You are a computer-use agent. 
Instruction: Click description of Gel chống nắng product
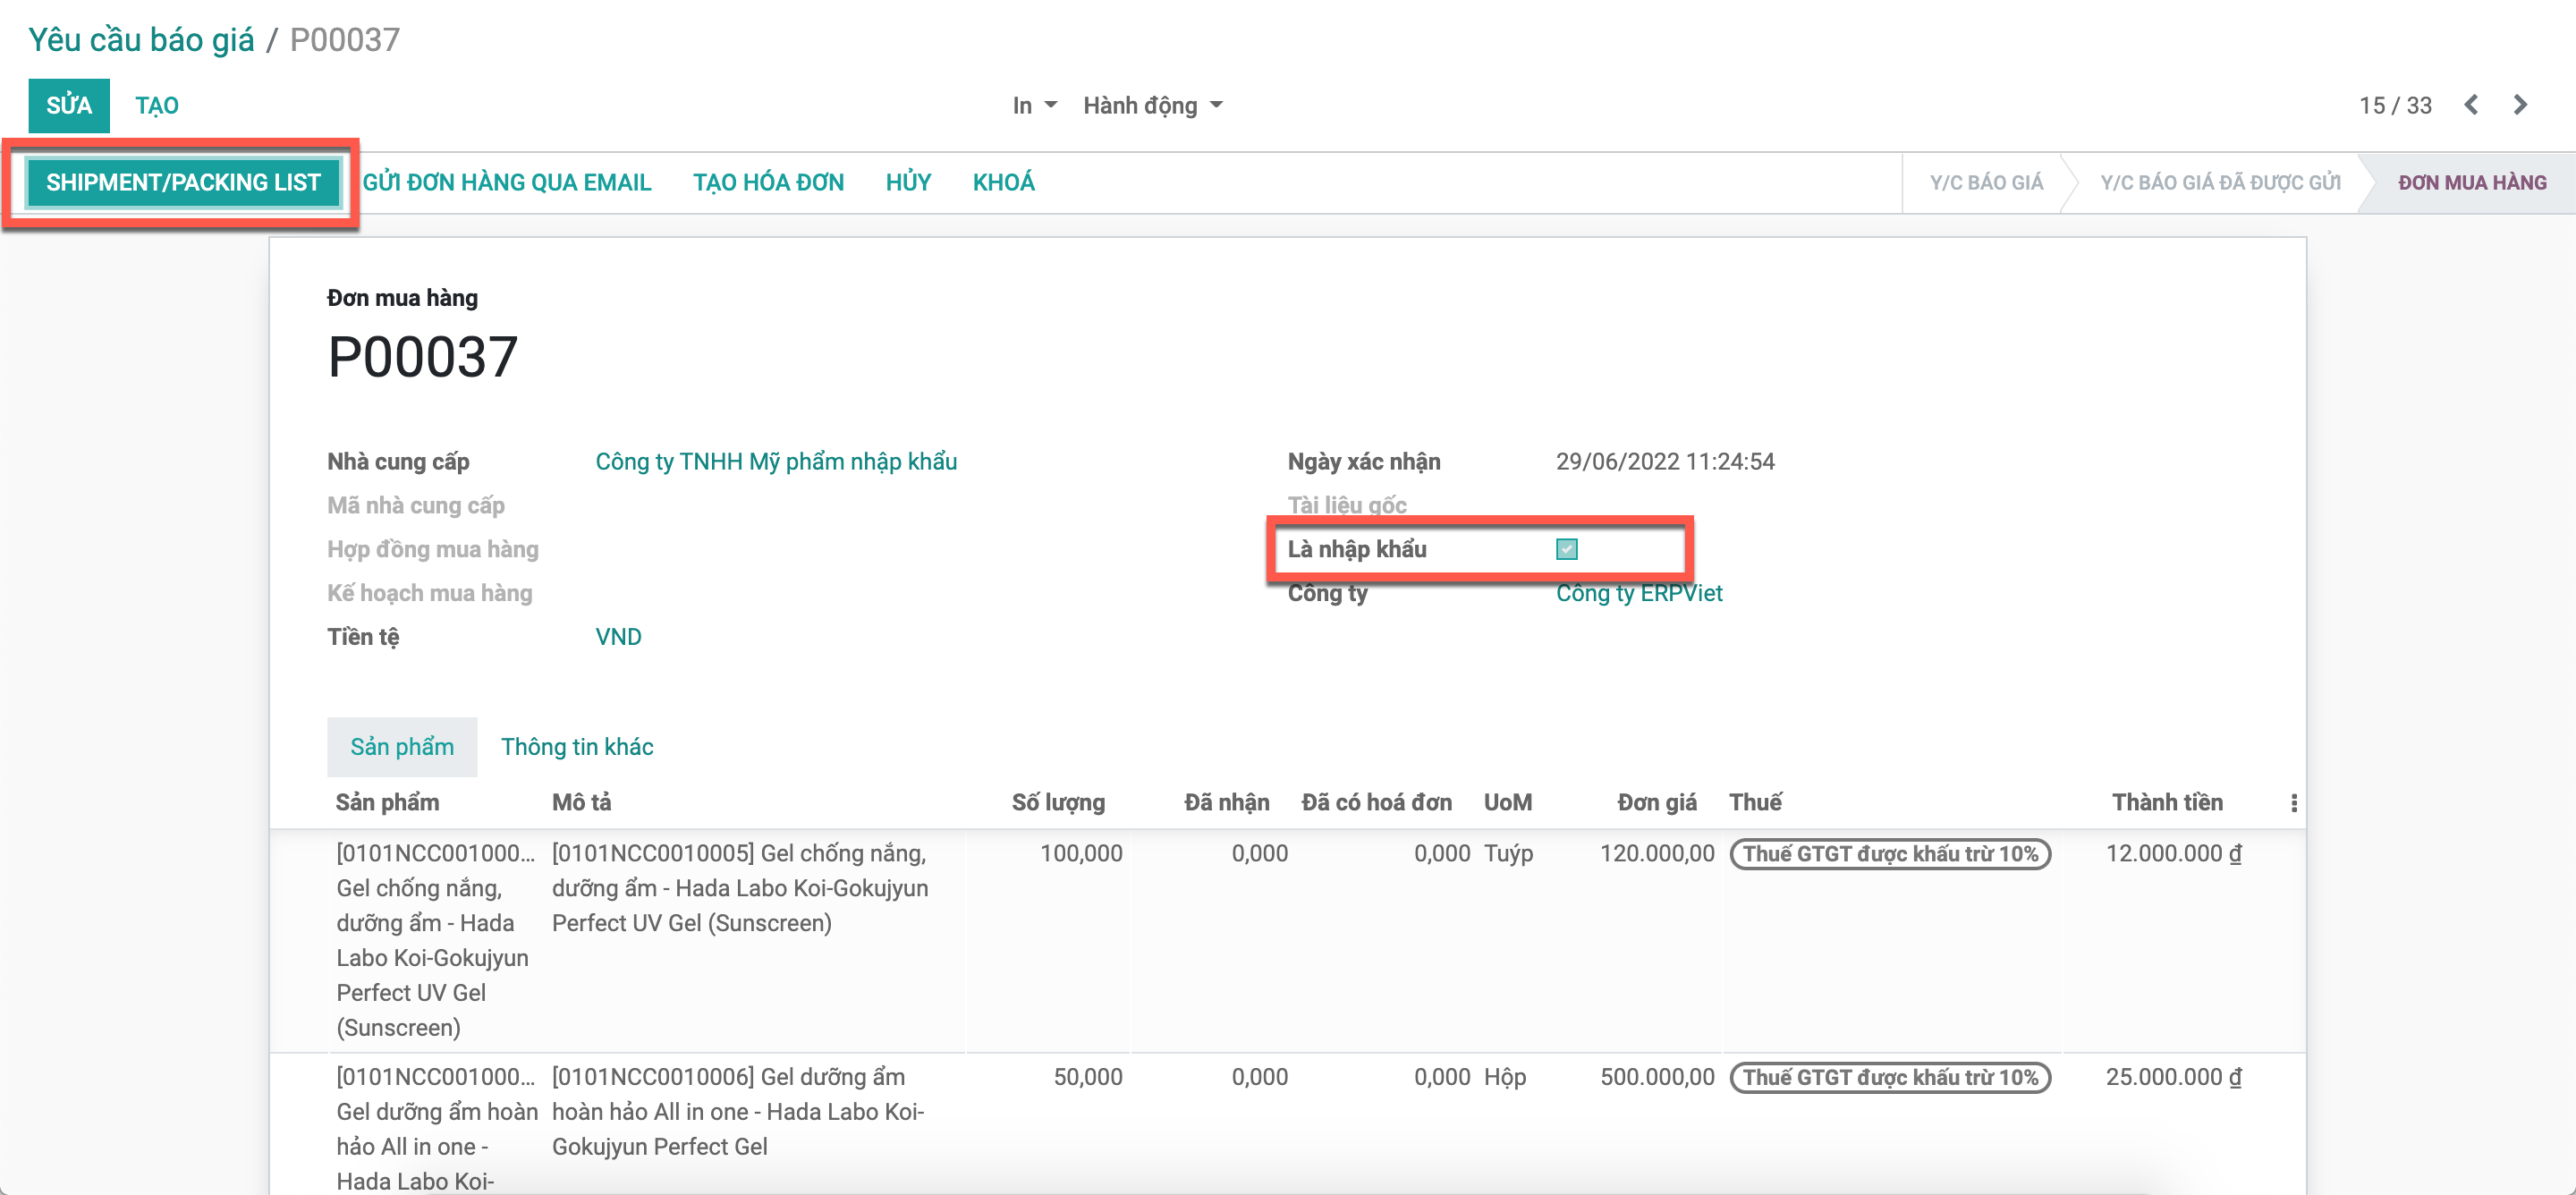(740, 888)
